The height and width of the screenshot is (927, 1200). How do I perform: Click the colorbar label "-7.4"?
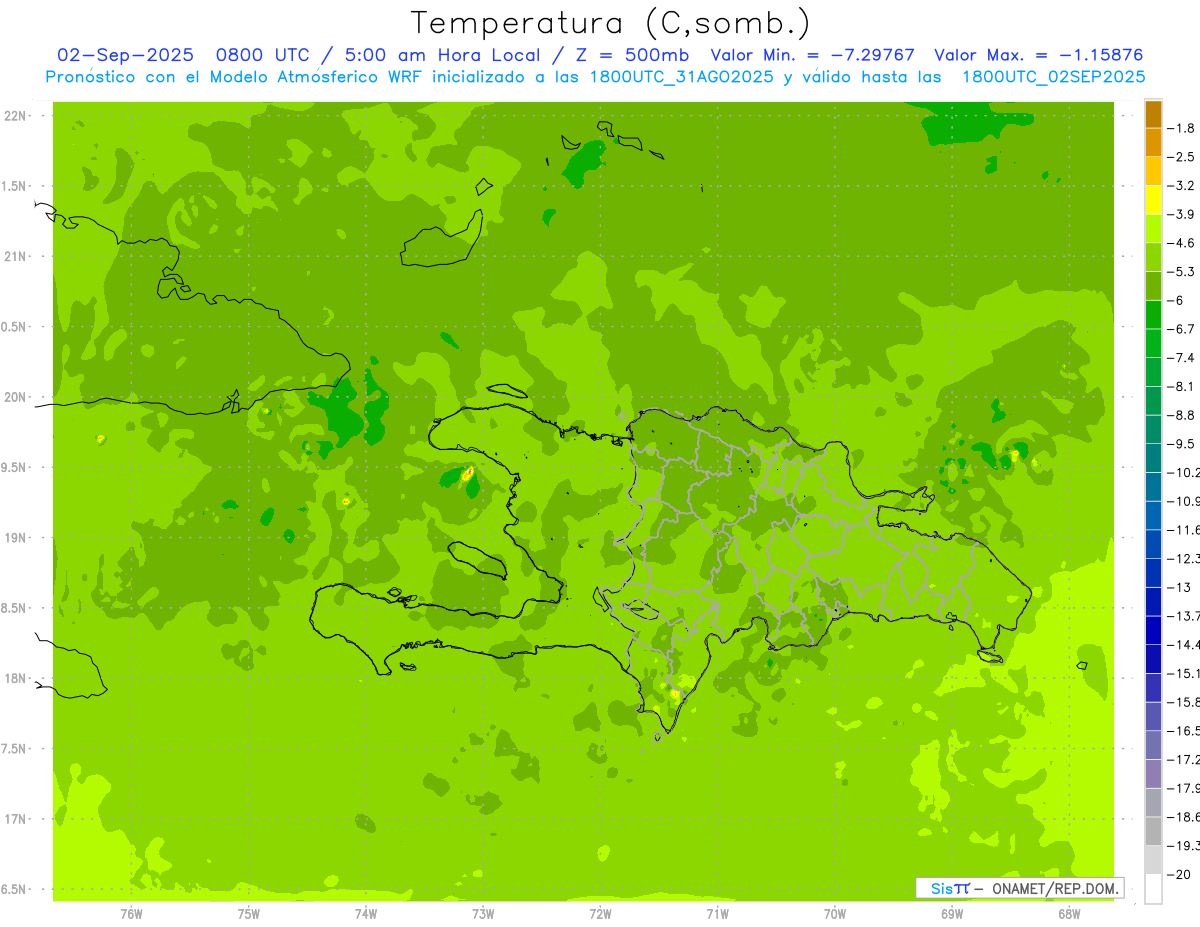coord(1183,358)
